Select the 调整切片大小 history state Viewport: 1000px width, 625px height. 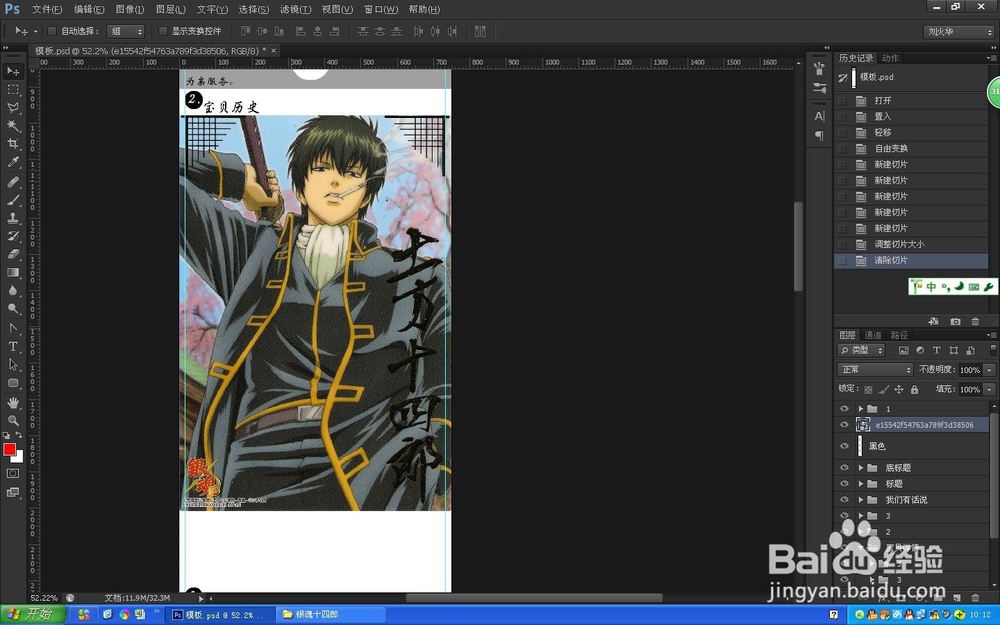(x=911, y=244)
